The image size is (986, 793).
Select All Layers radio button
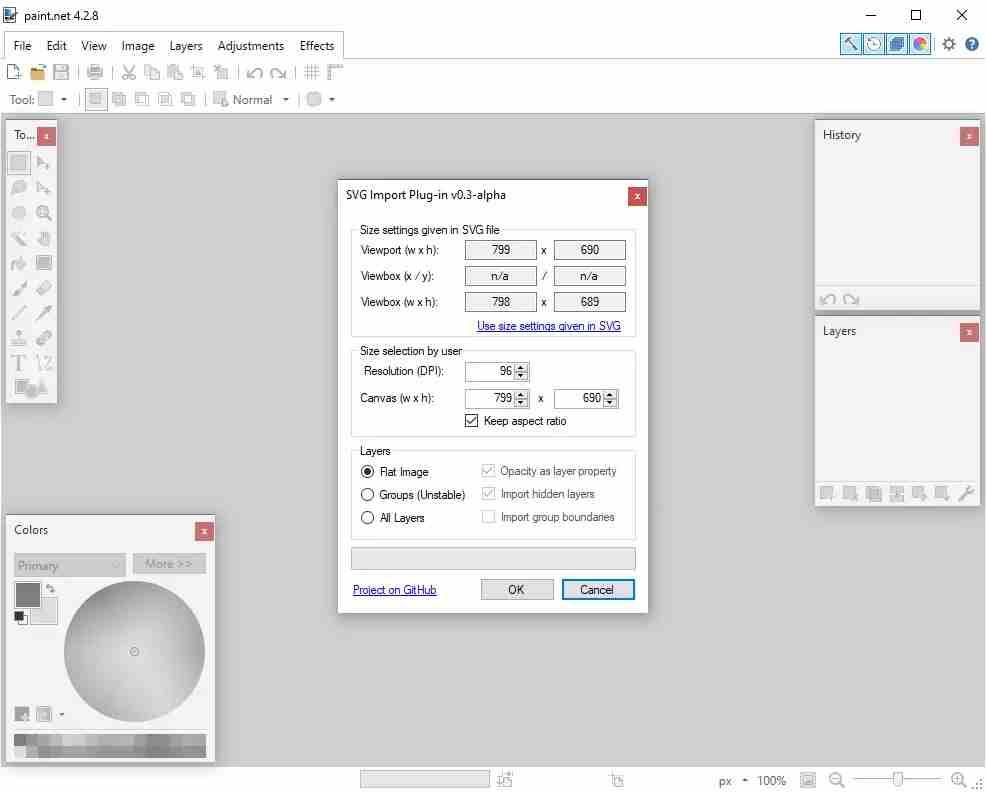coord(367,518)
